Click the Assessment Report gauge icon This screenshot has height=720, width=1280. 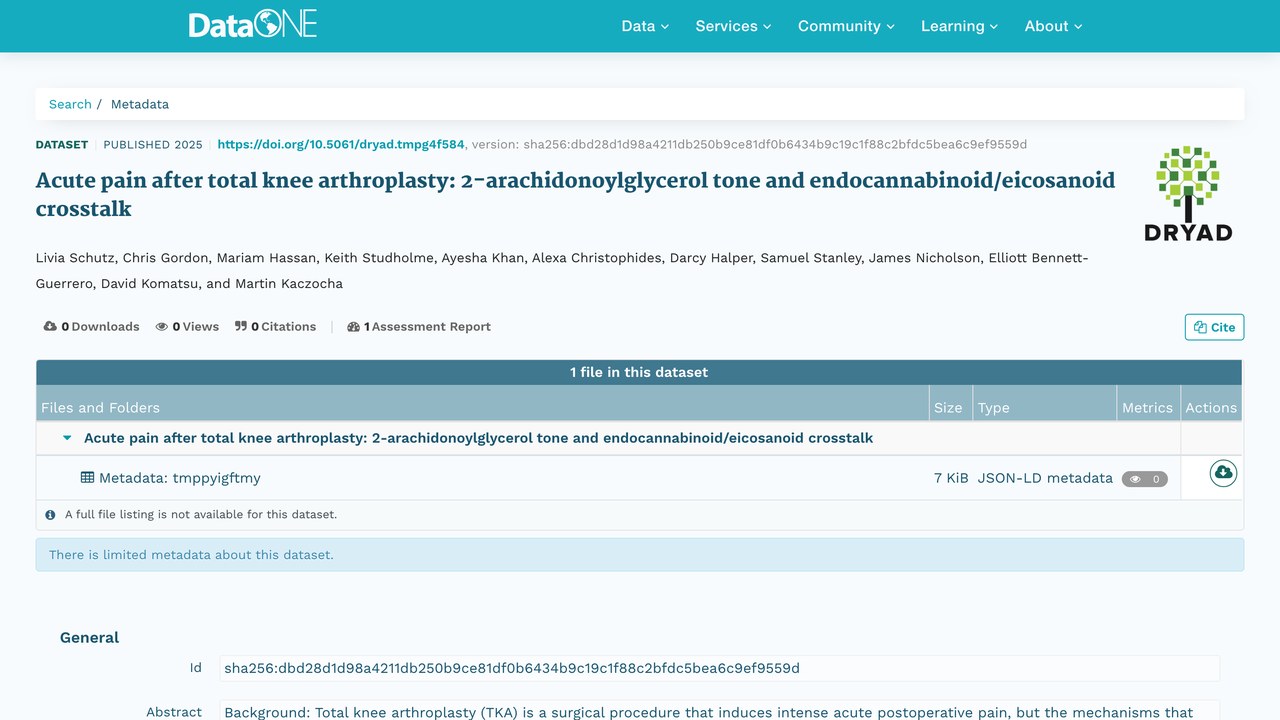tap(353, 327)
